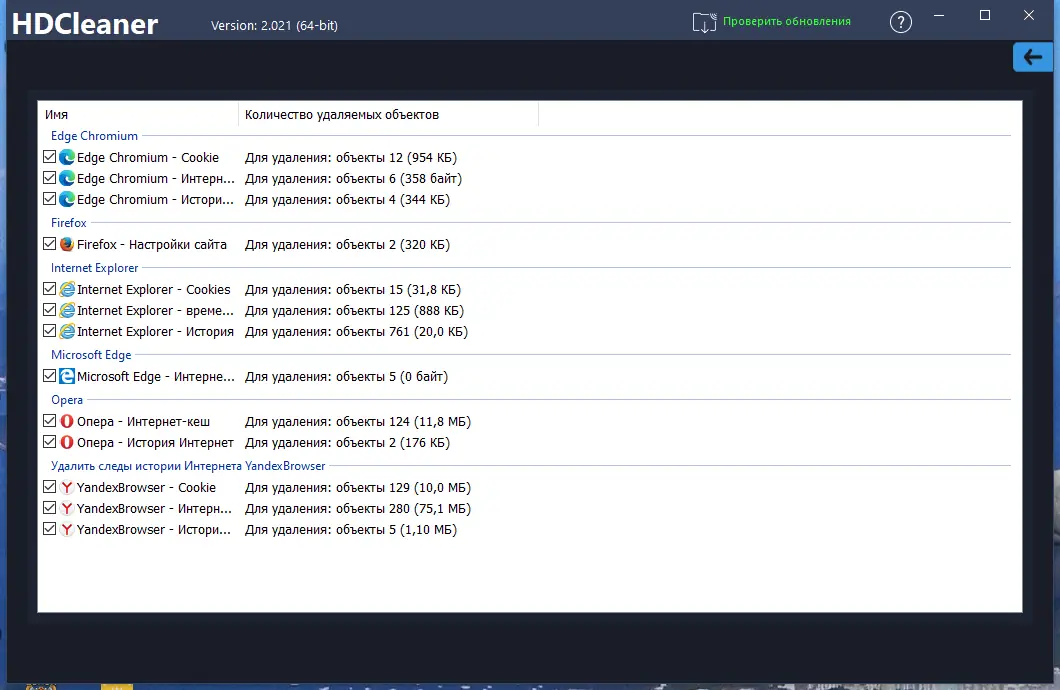Collapse Удалить следы истории Интернета YandexBrowser group
This screenshot has width=1060, height=690.
point(188,466)
